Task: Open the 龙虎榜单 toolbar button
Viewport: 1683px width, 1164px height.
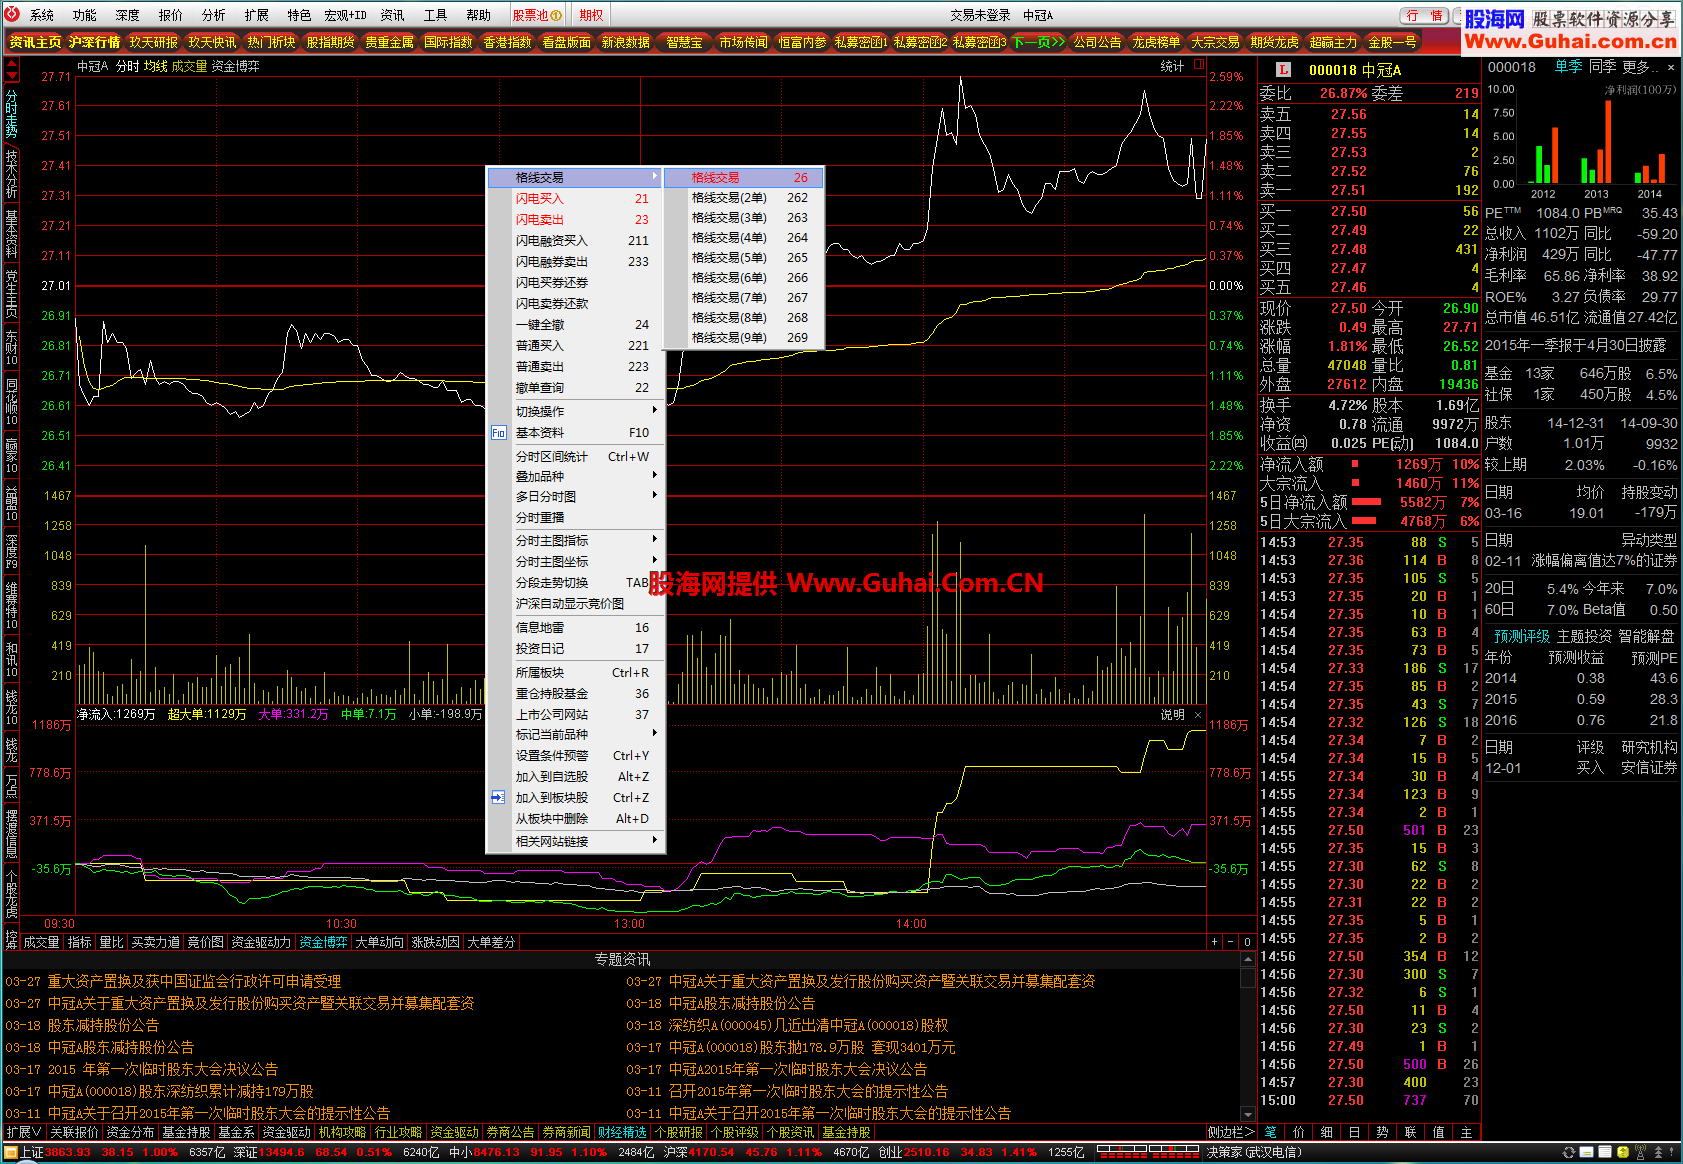Action: tap(1156, 42)
